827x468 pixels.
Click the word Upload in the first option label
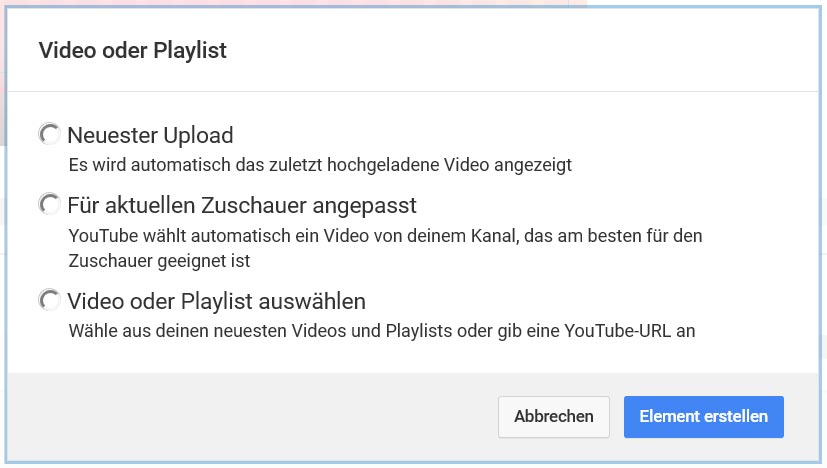197,135
